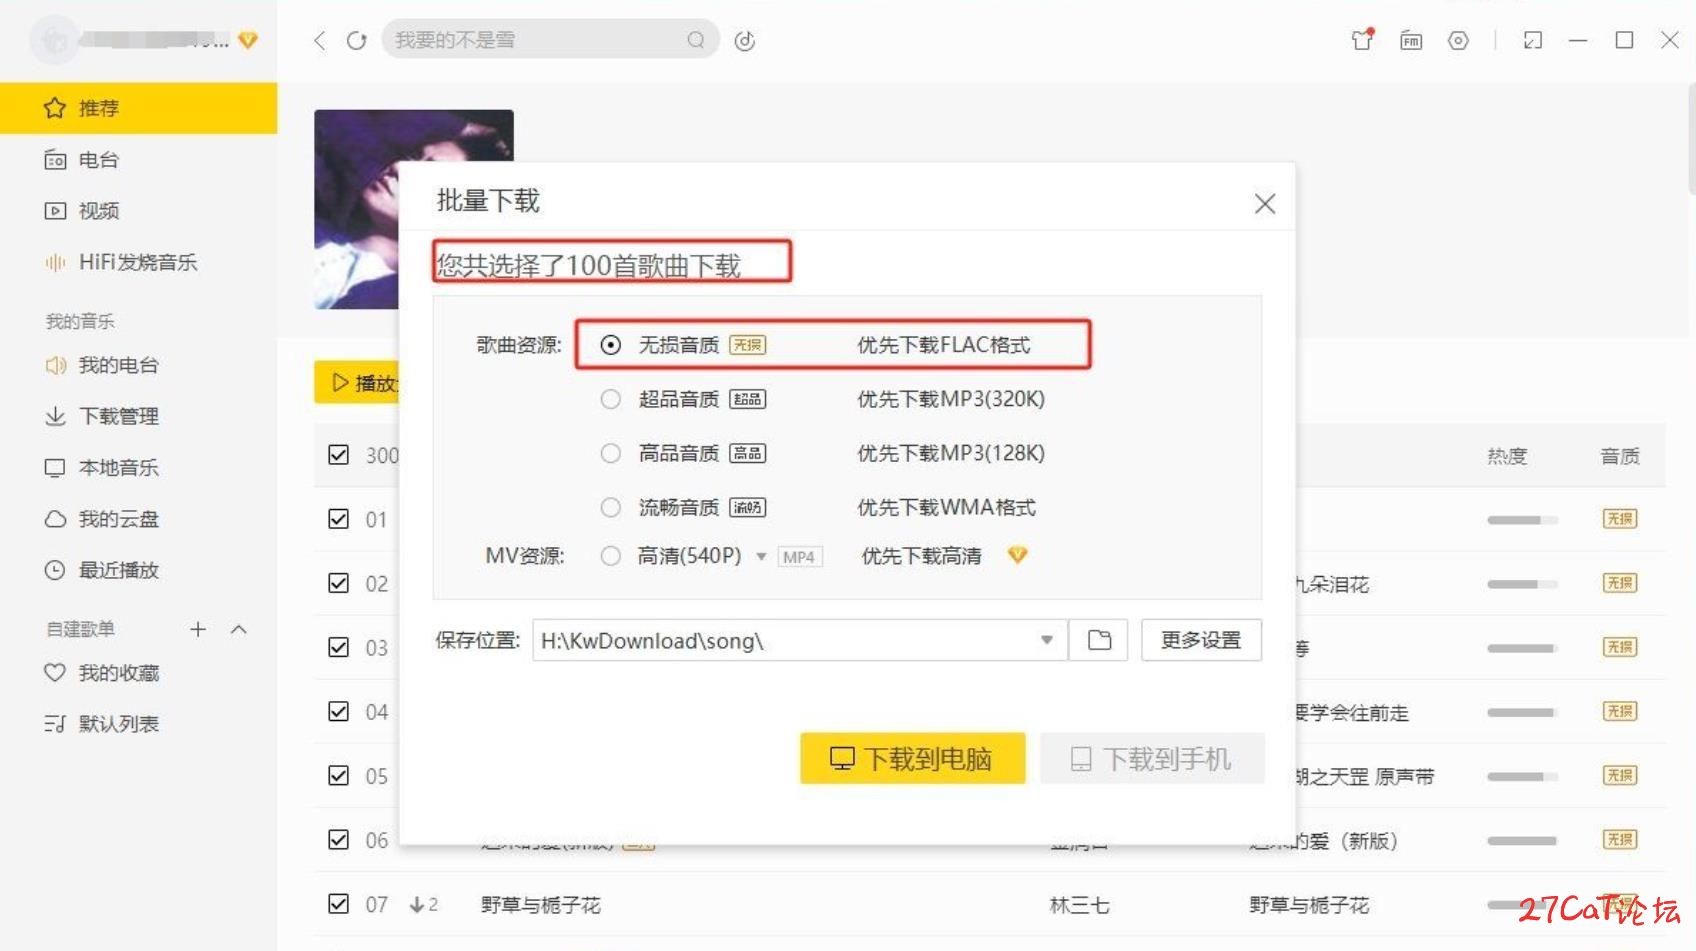
Task: Open the FM radio icon in title bar
Action: (1411, 40)
